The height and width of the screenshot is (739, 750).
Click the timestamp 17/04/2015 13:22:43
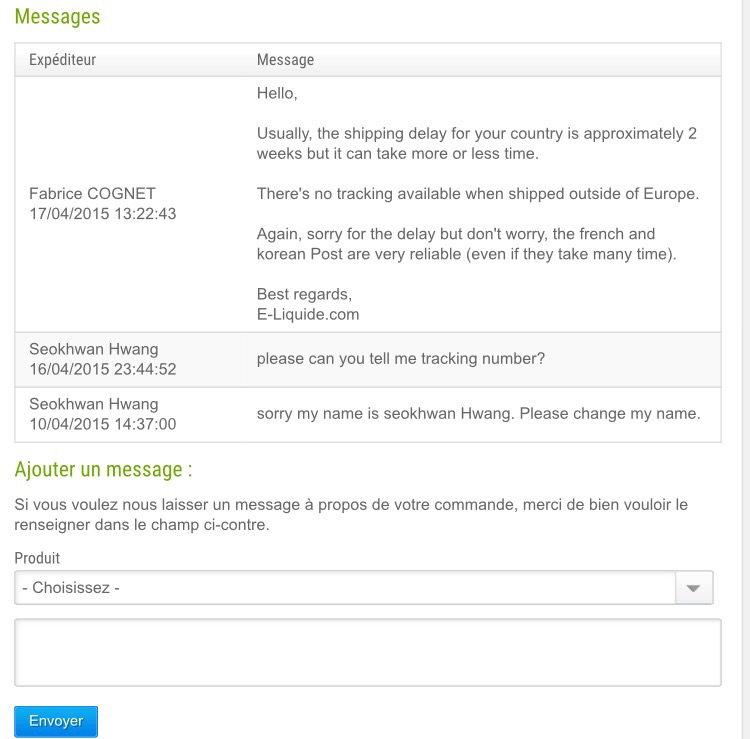[102, 214]
